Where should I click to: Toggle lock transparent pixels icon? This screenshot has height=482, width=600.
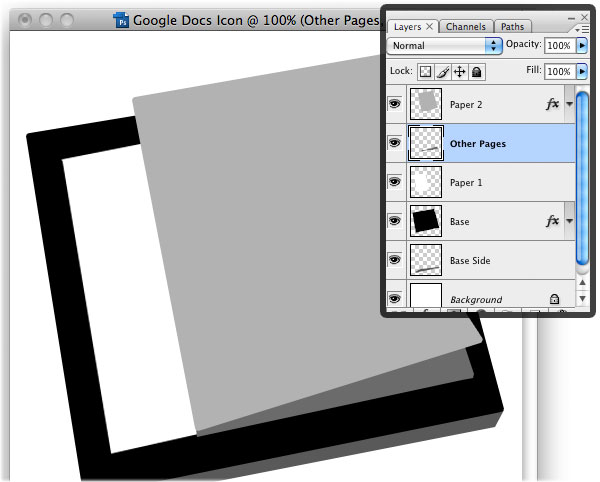pos(425,72)
